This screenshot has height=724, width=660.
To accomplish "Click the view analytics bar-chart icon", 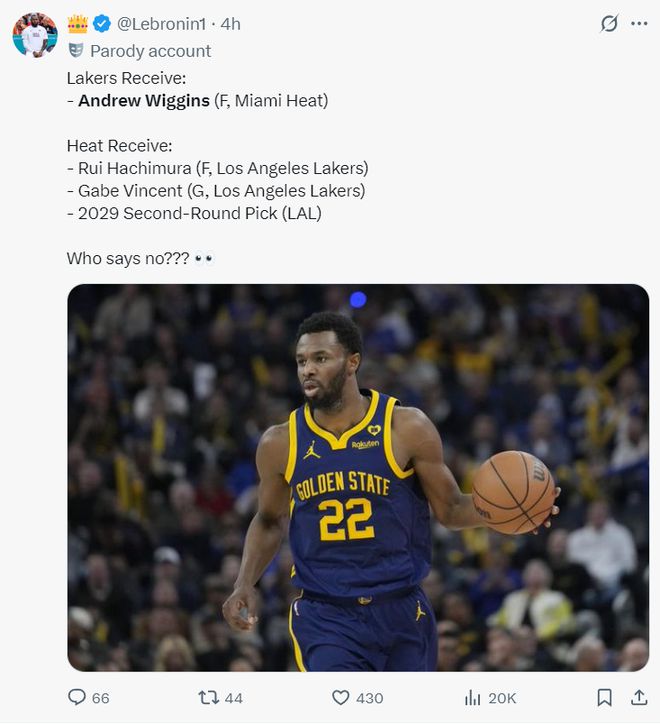I will (472, 697).
